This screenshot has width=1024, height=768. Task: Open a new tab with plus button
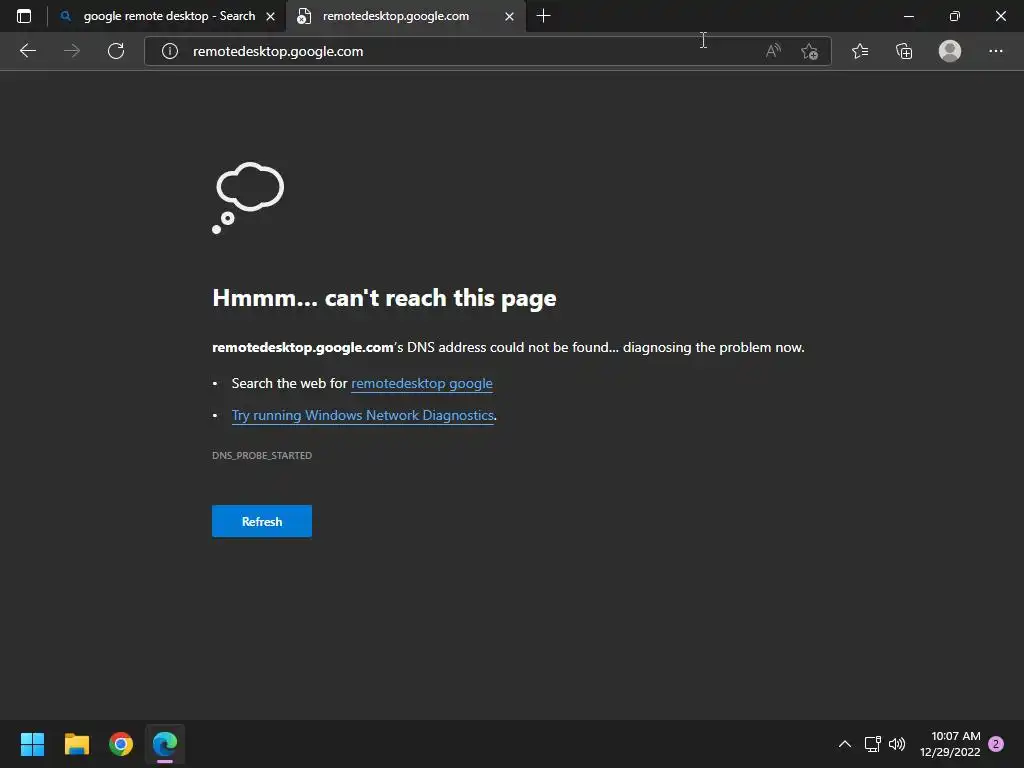pyautogui.click(x=543, y=16)
